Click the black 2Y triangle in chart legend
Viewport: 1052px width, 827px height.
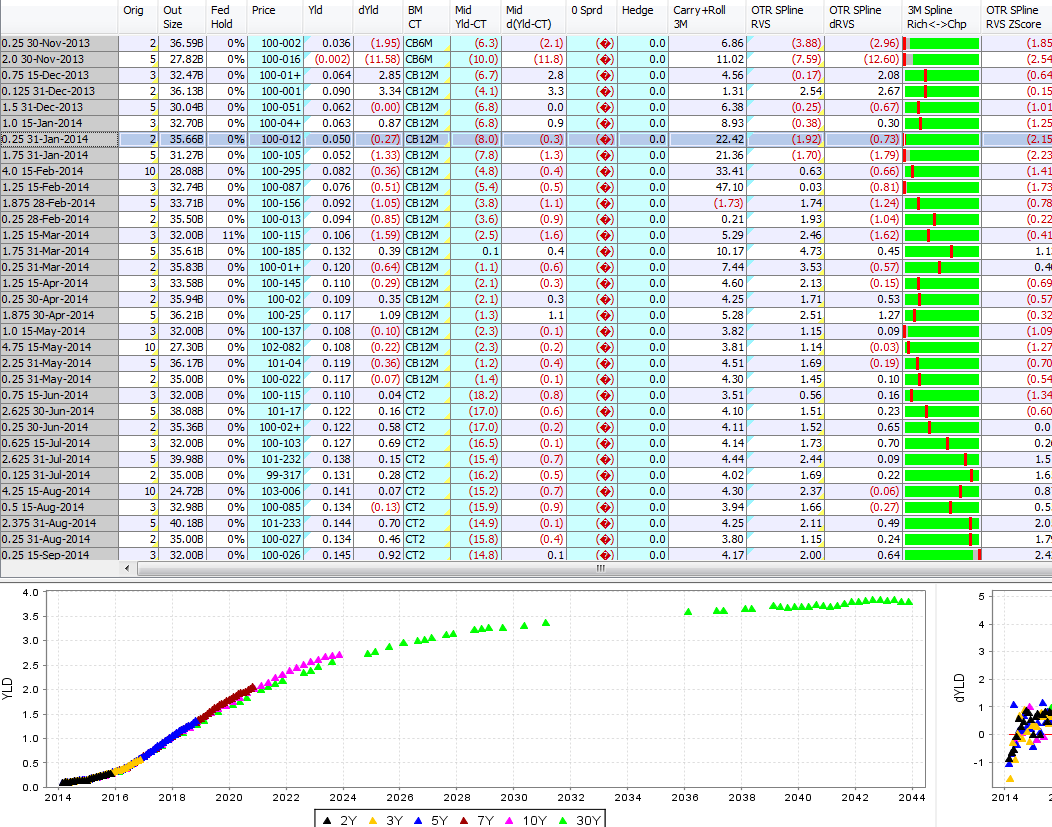tap(327, 820)
